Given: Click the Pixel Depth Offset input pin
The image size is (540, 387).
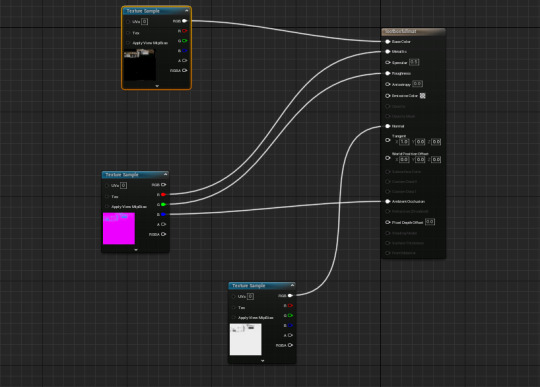Looking at the screenshot, I should click(388, 222).
